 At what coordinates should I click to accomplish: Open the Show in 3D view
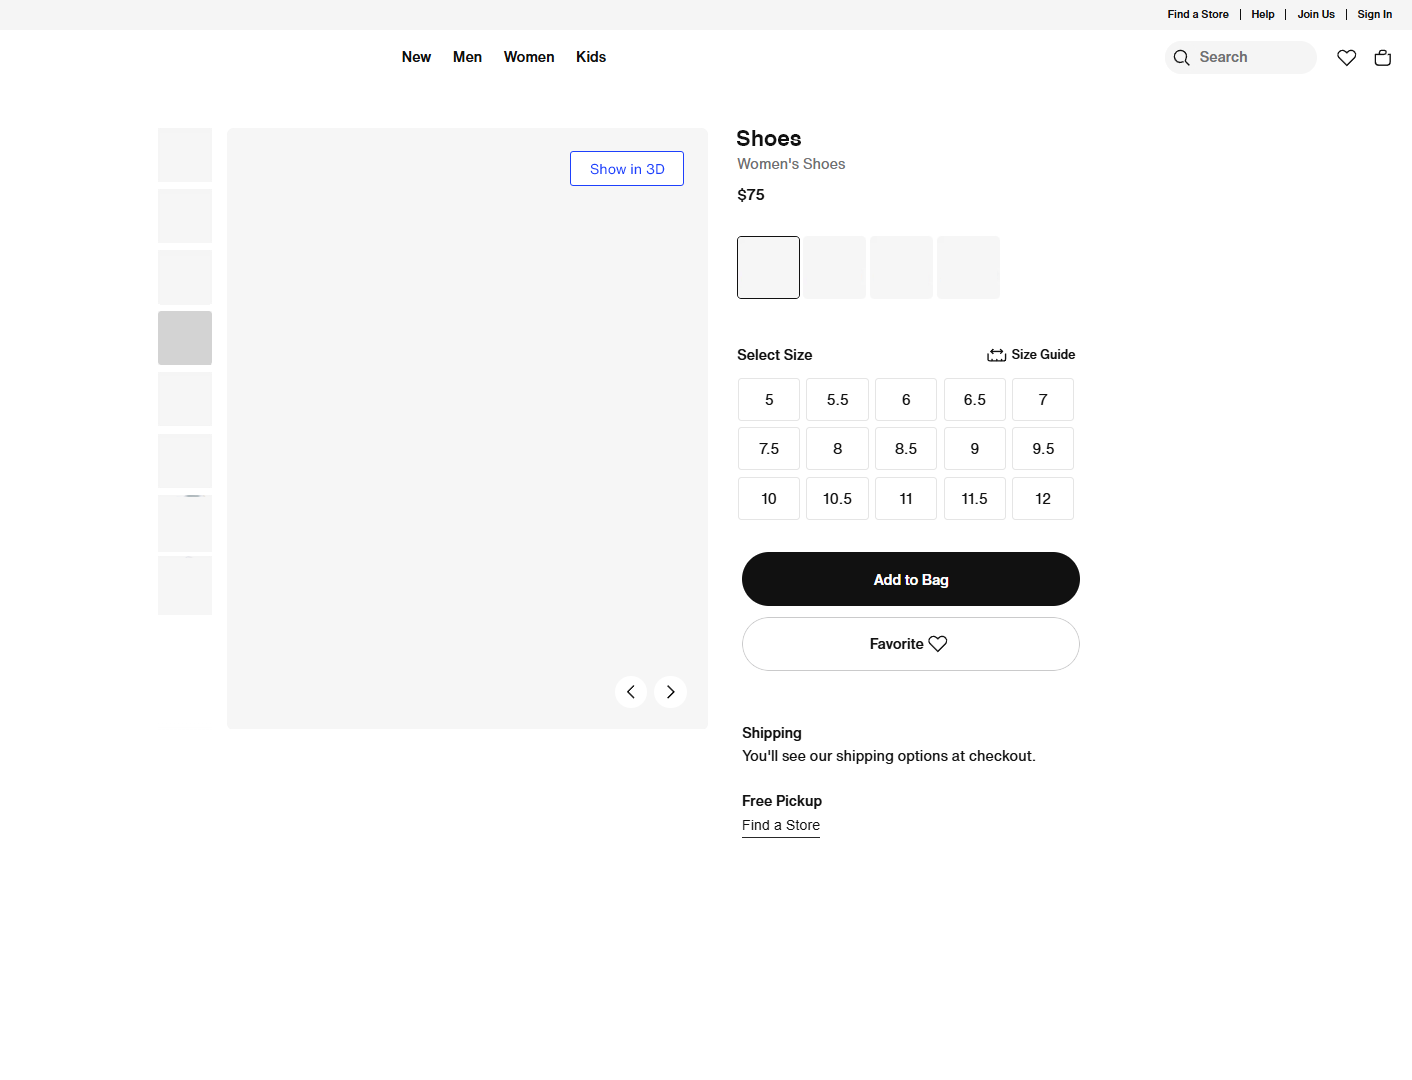627,168
